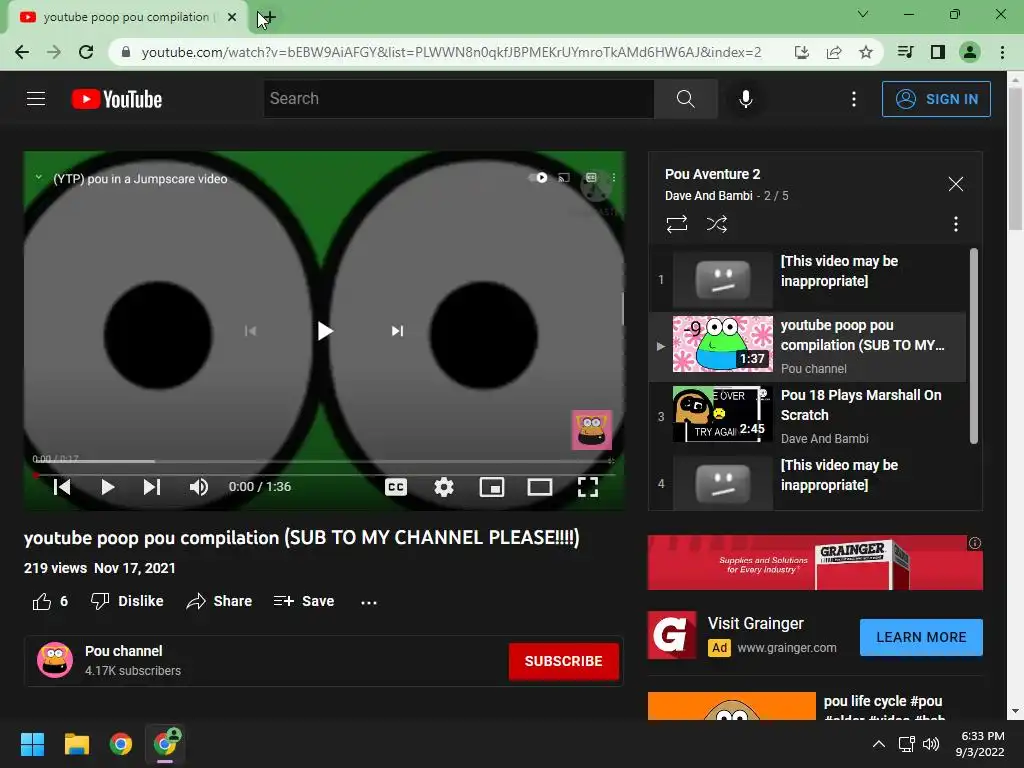Click the SIGN IN button

(x=936, y=99)
